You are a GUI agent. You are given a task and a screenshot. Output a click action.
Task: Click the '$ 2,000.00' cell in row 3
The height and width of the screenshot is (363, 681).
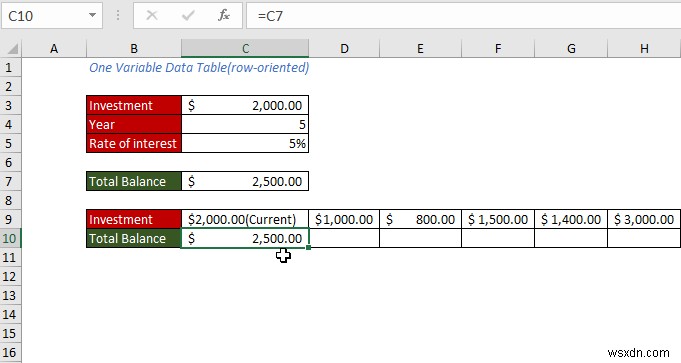coord(245,106)
